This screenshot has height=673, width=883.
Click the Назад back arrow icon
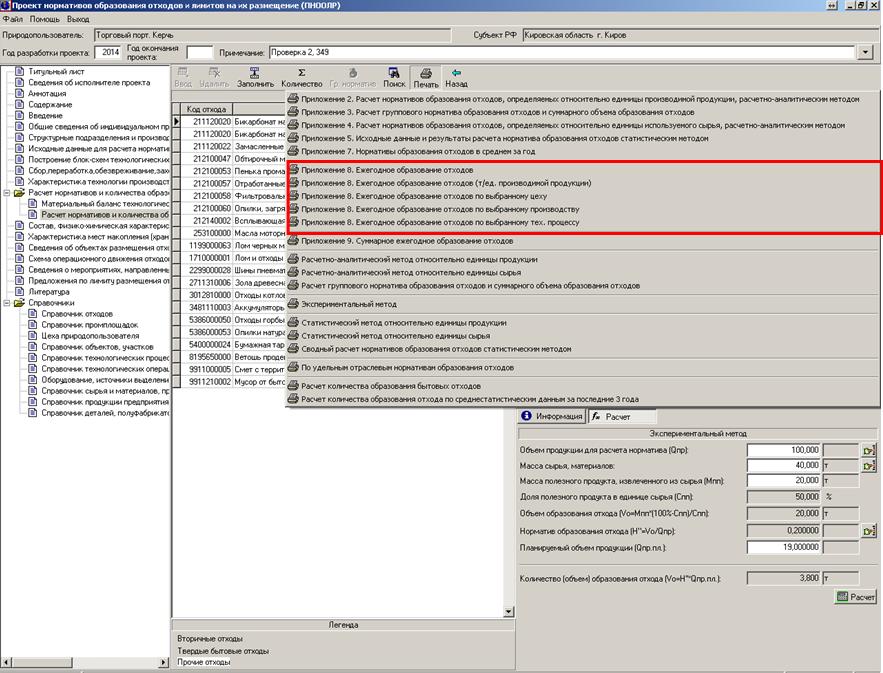pos(456,73)
